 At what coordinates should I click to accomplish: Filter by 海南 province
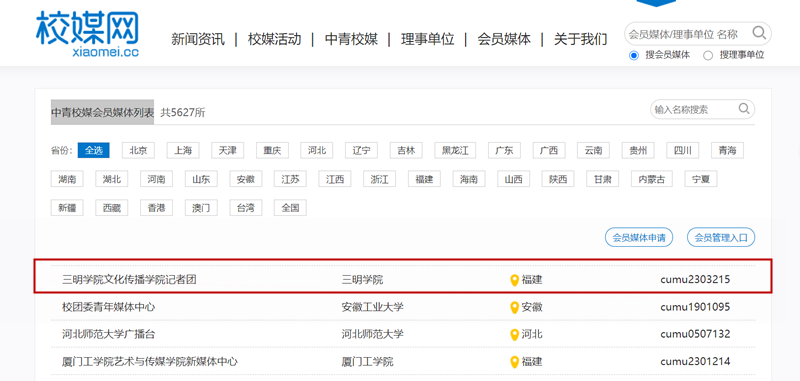469,179
